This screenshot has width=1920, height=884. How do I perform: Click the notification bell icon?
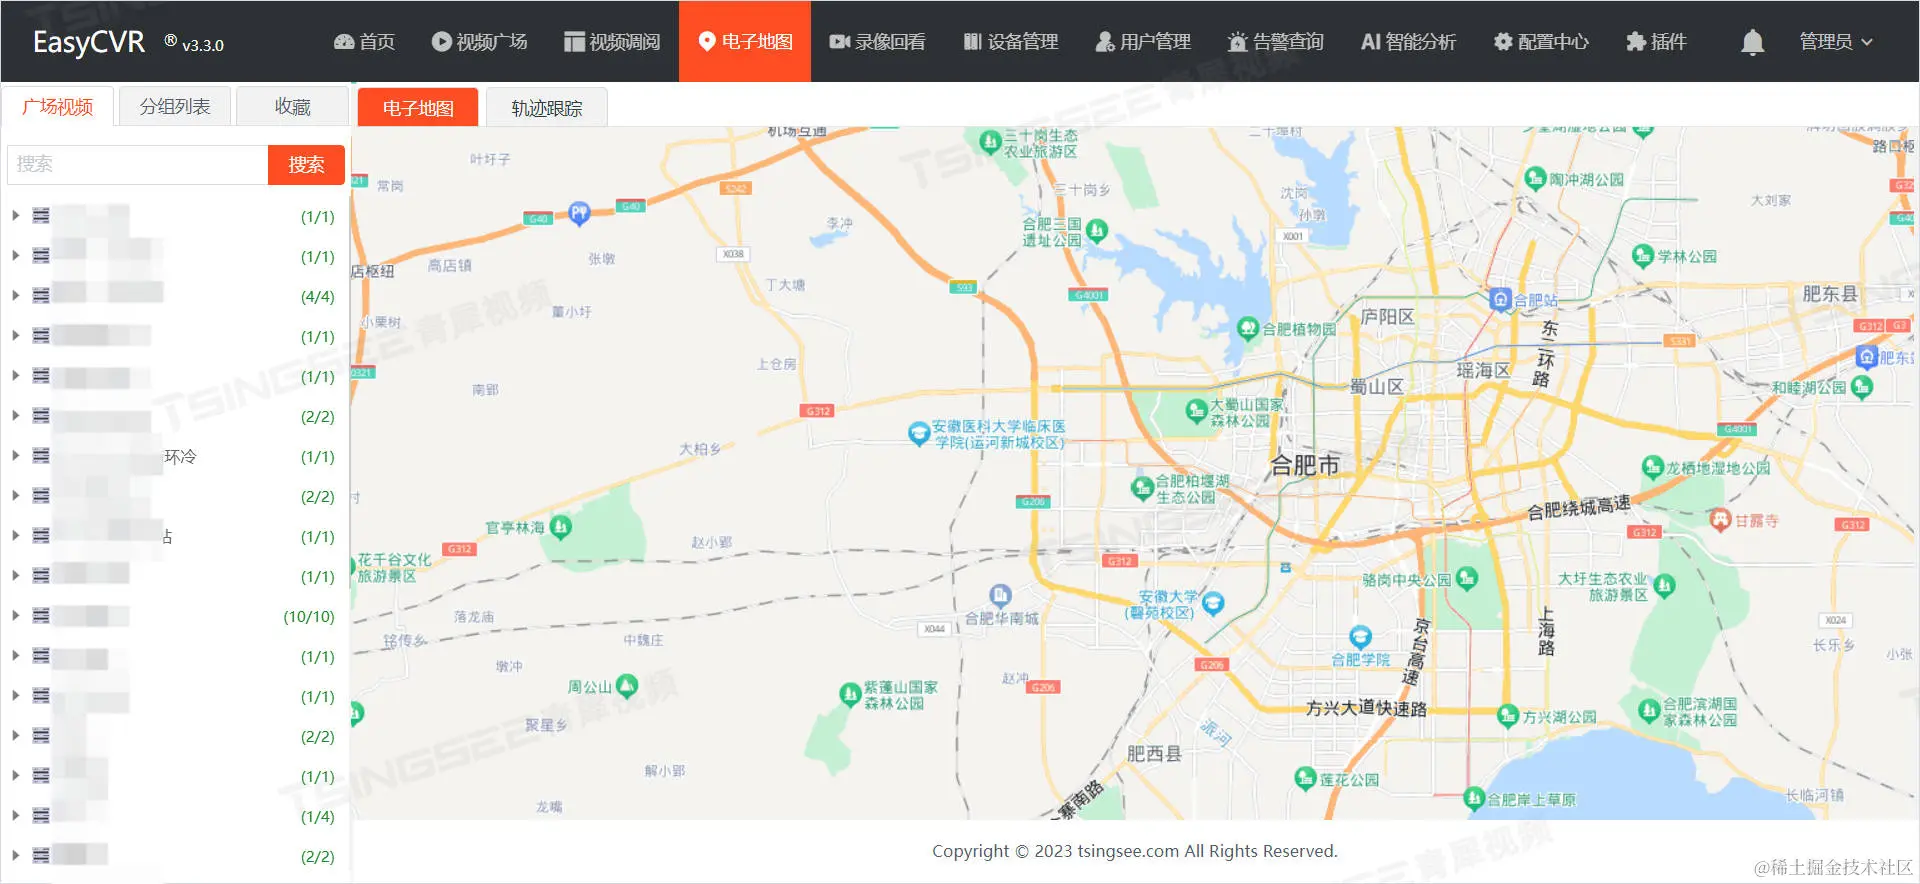point(1752,42)
